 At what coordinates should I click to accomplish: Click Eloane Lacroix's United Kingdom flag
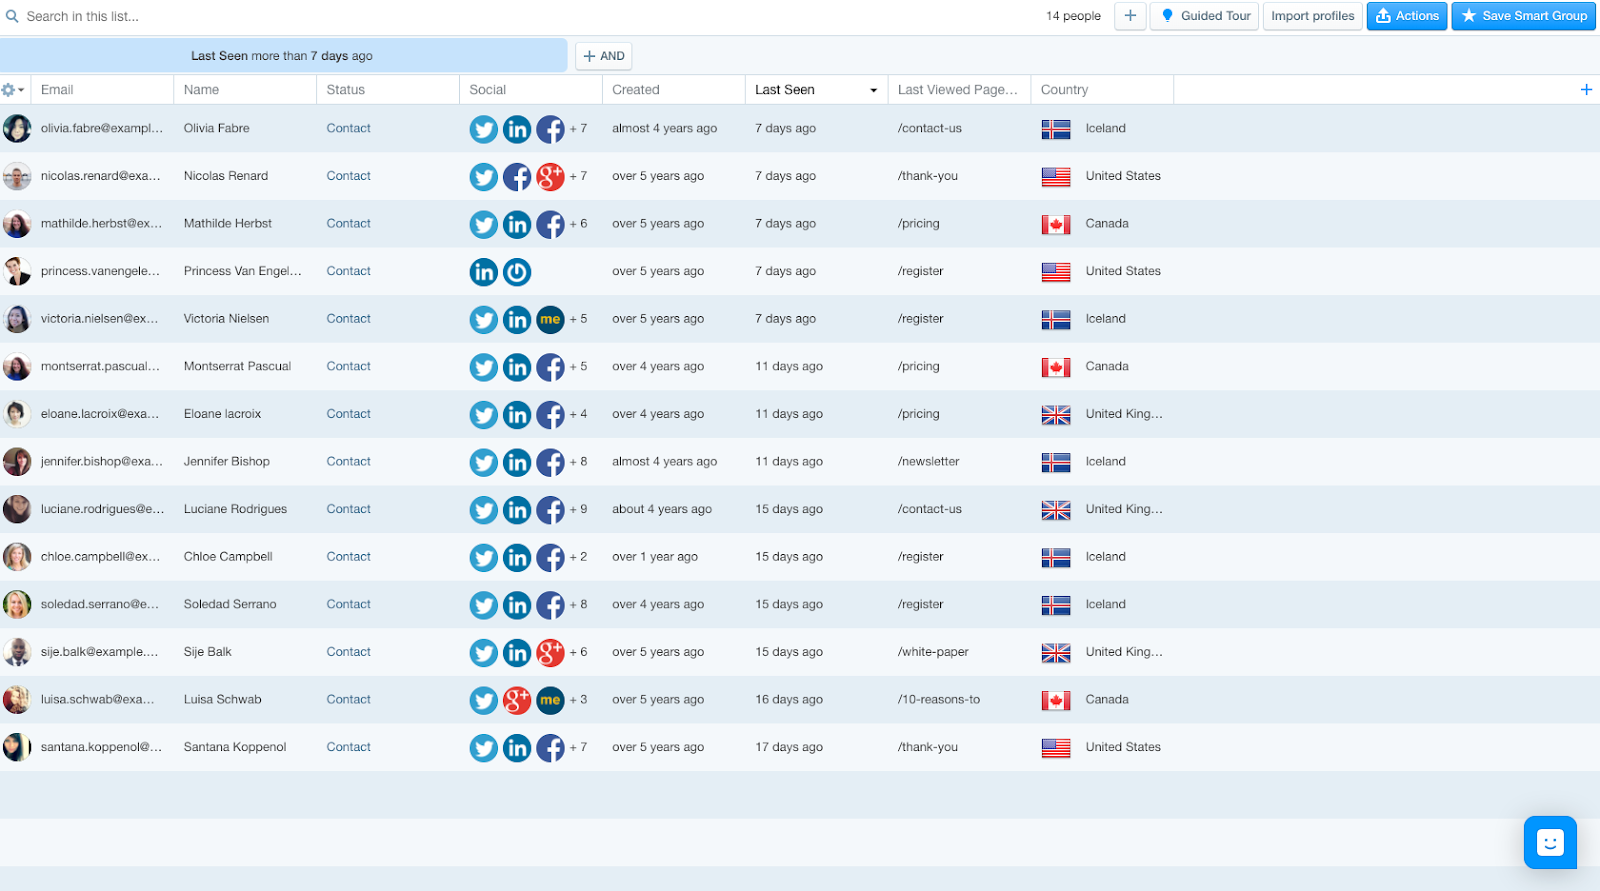(1056, 415)
